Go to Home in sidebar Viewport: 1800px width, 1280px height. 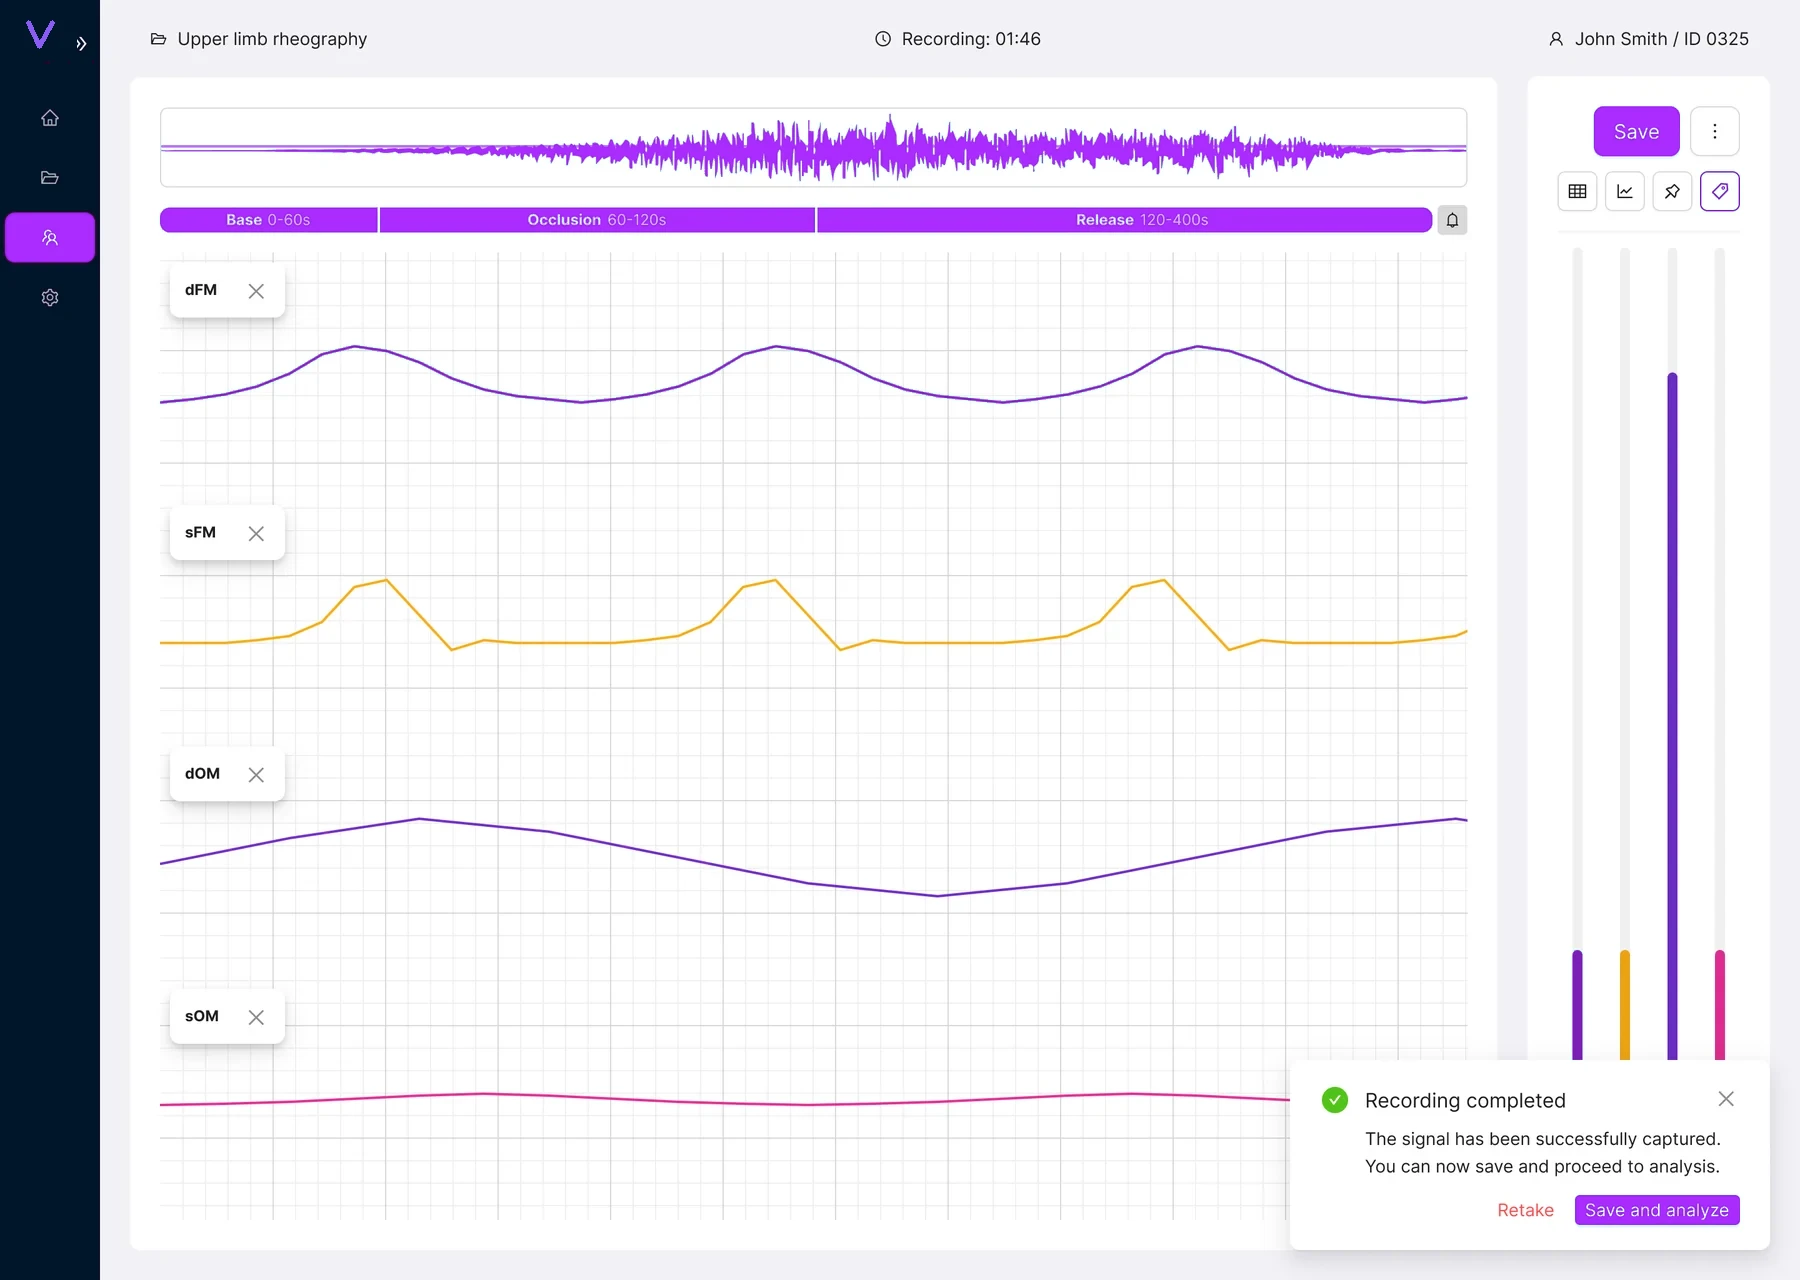(x=50, y=118)
